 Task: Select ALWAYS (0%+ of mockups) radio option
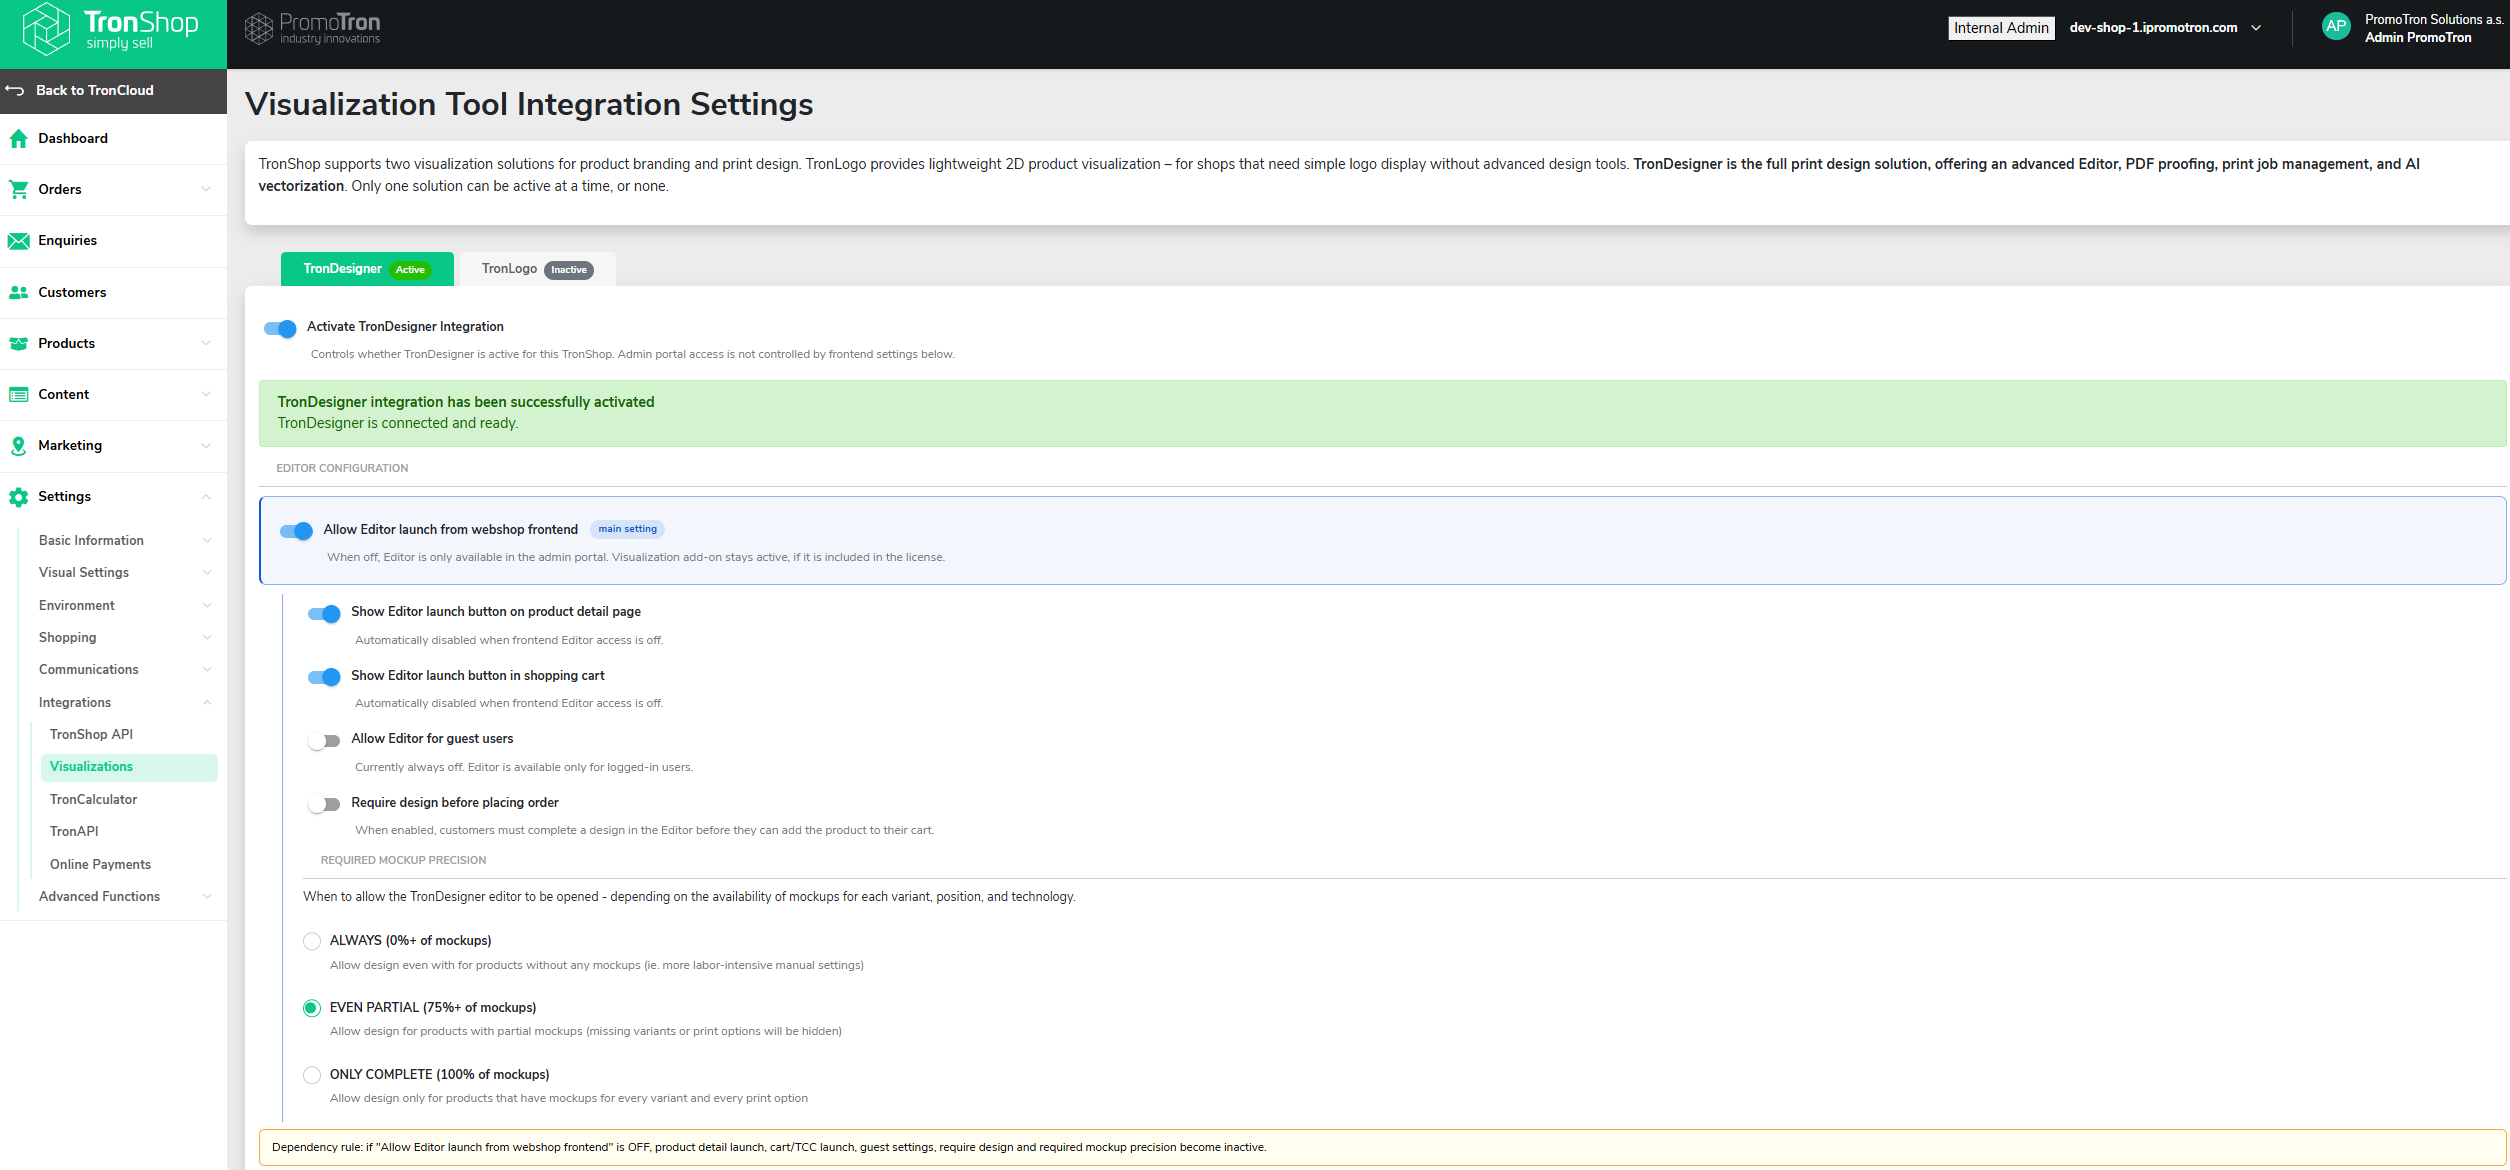(312, 941)
